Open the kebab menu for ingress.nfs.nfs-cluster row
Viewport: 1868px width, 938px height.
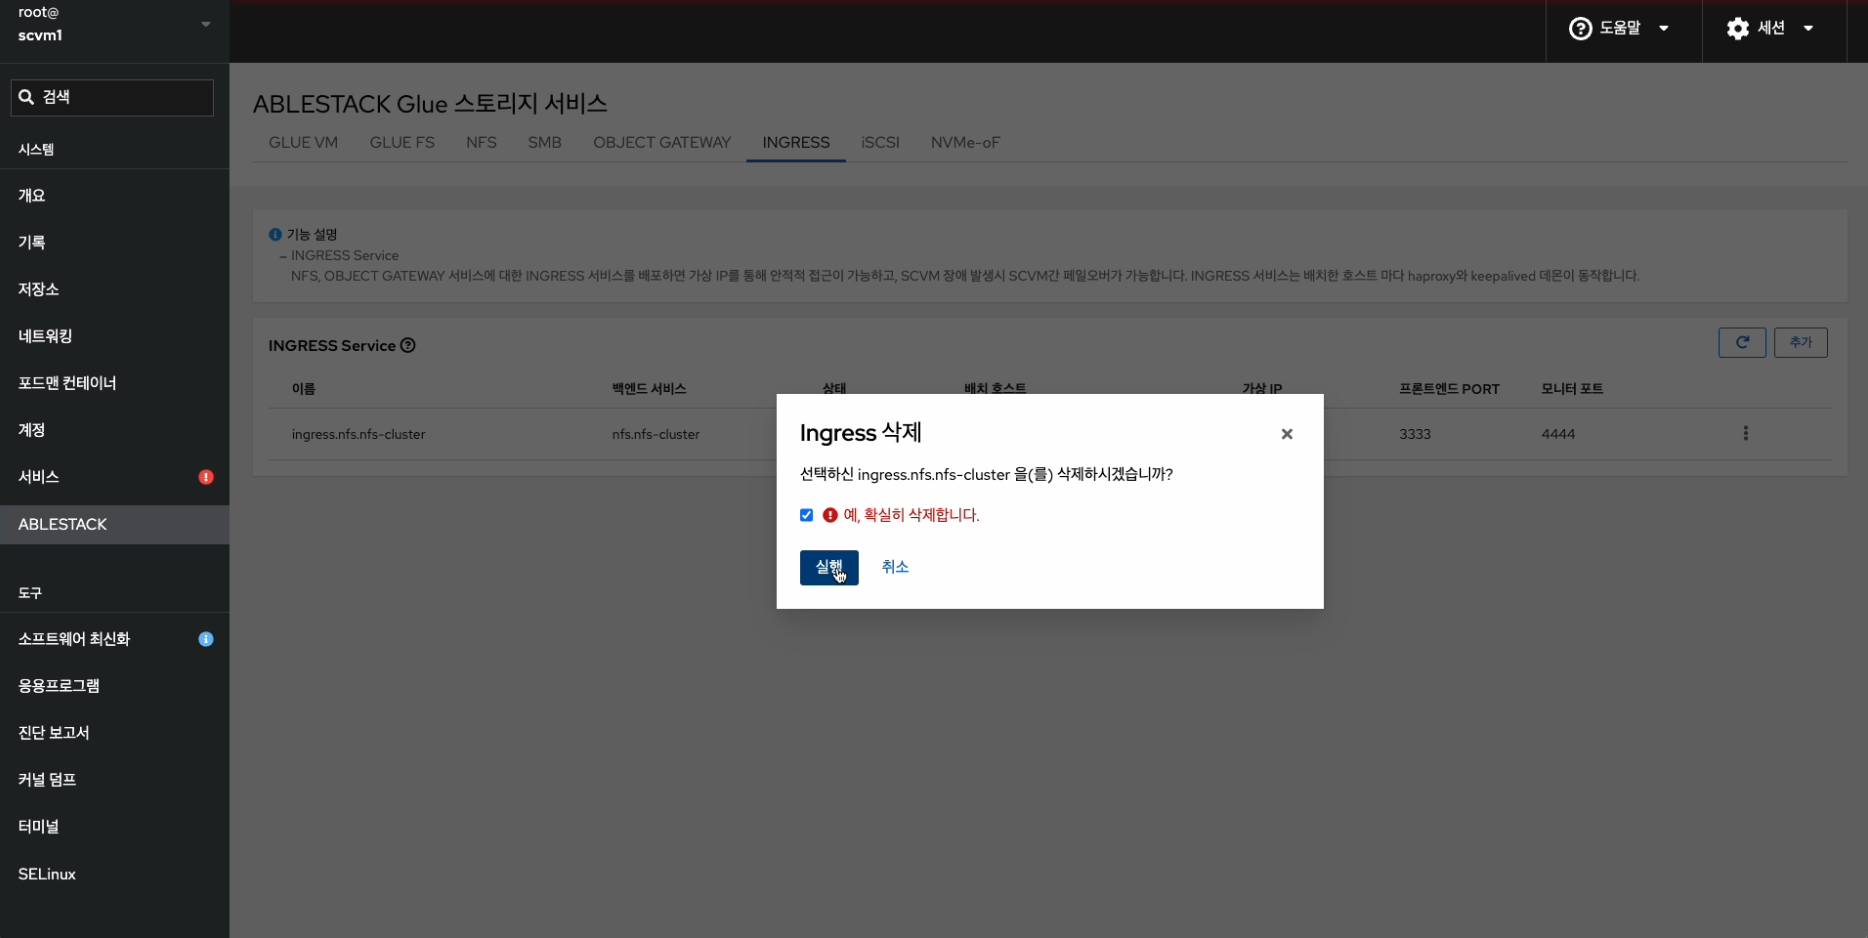(x=1745, y=434)
